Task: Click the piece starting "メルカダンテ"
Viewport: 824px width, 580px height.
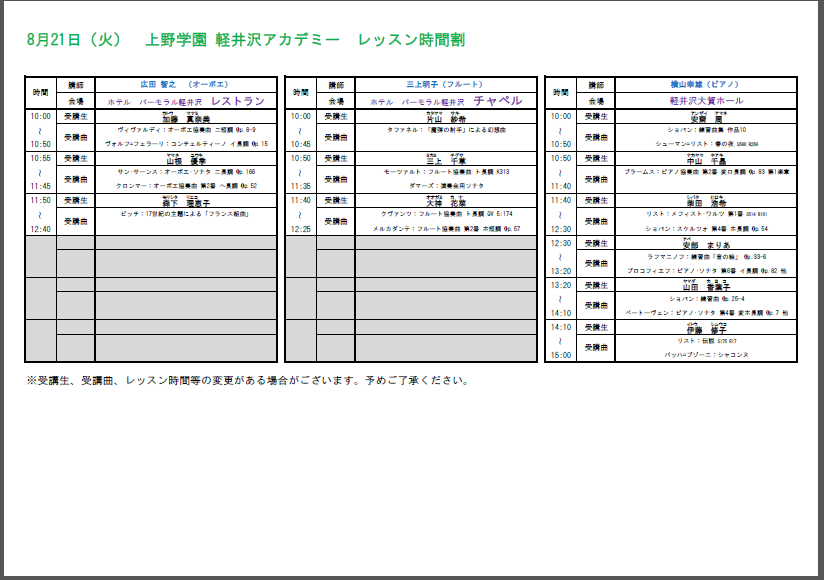Action: 447,229
